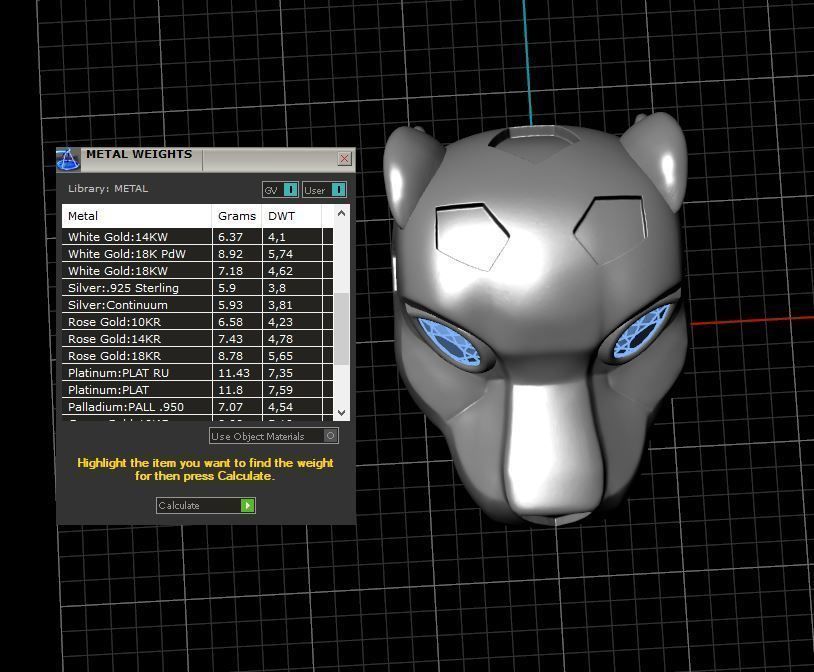Viewport: 814px width, 672px height.
Task: Click the left pentagonal cutout on forehead
Action: click(471, 235)
